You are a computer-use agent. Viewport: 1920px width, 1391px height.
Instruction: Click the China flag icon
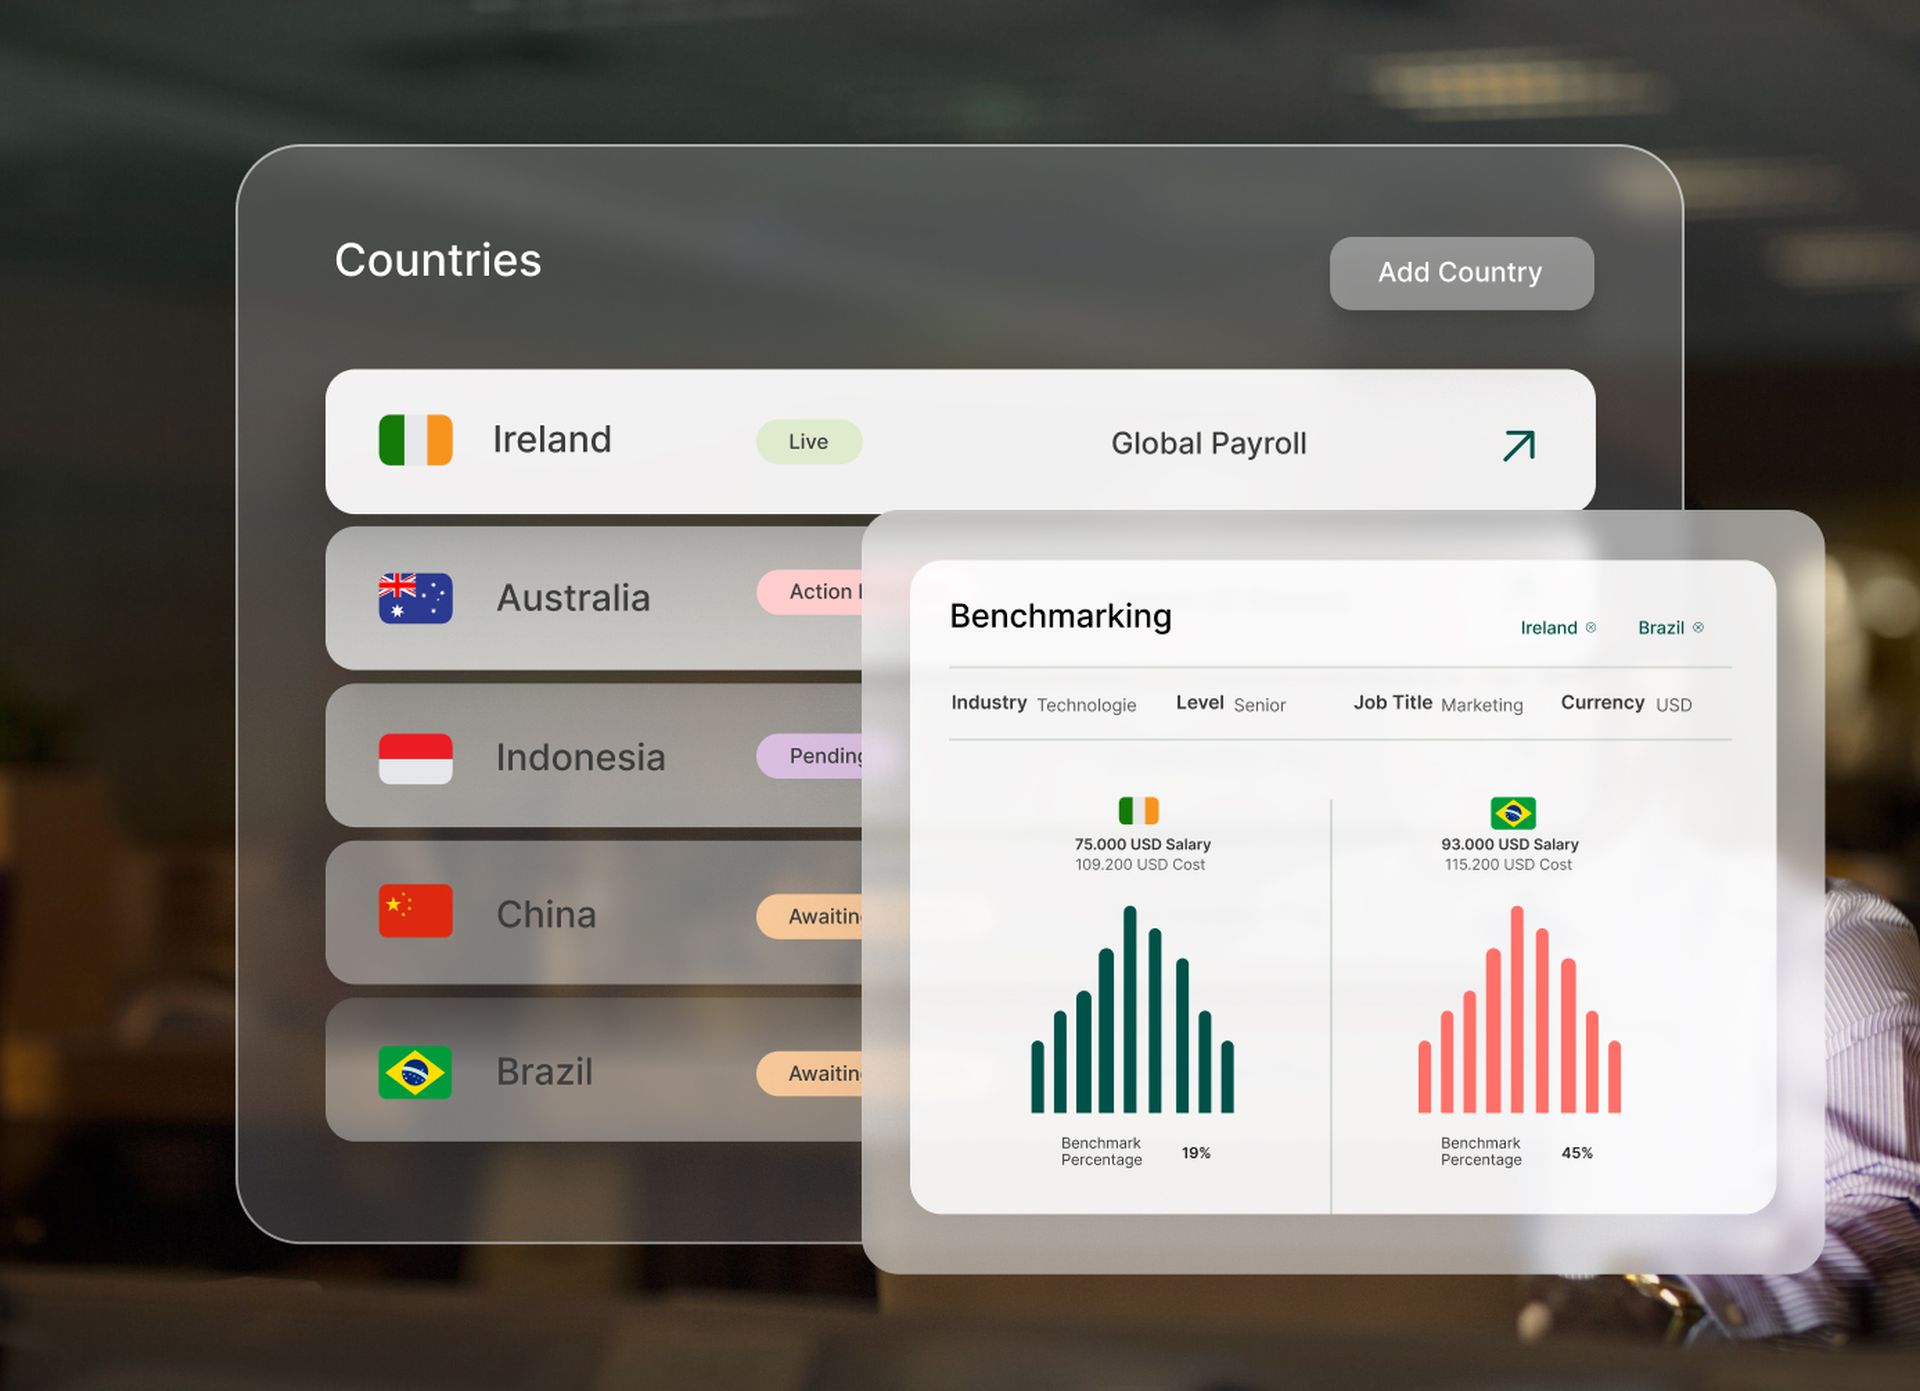click(x=415, y=911)
